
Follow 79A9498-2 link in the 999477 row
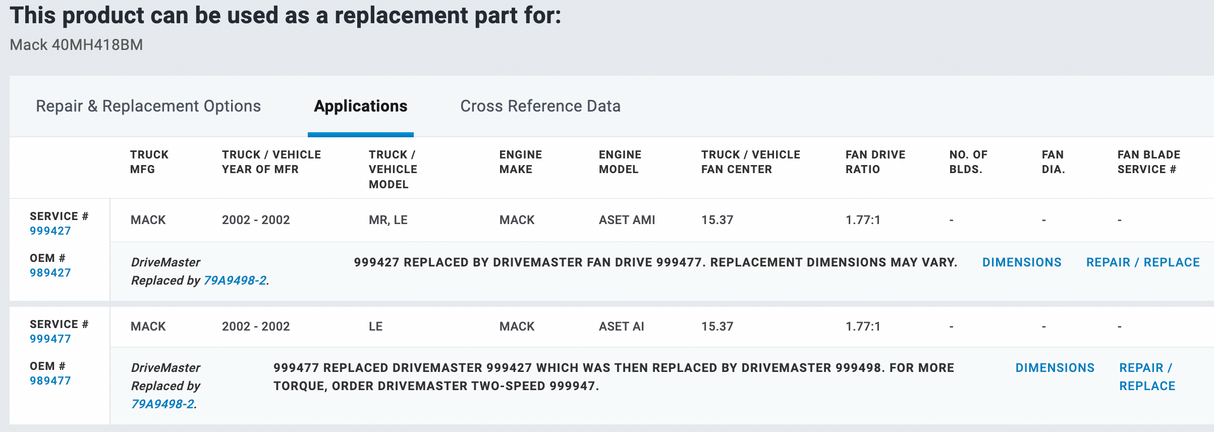pos(162,404)
